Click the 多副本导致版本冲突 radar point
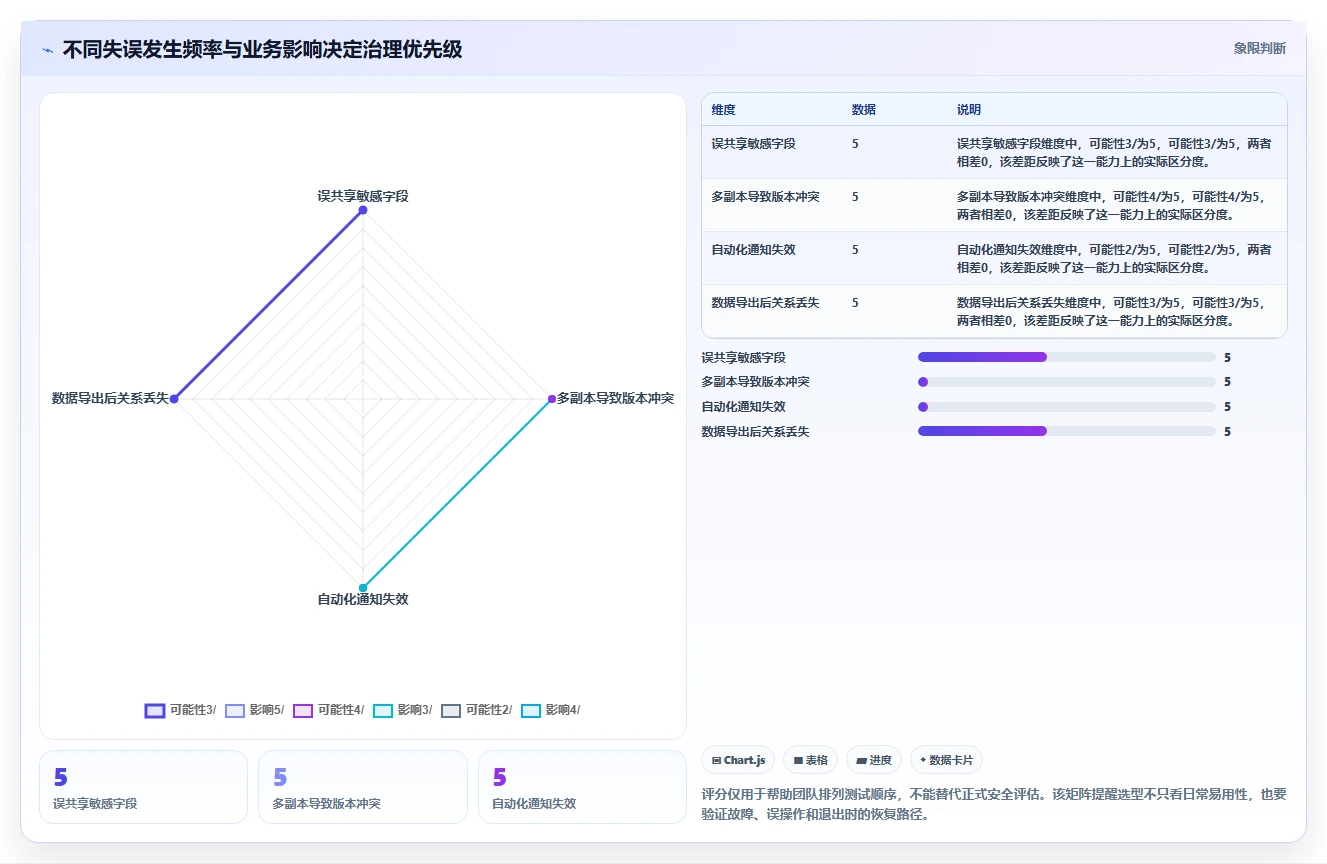The image size is (1327, 864). pyautogui.click(x=551, y=399)
